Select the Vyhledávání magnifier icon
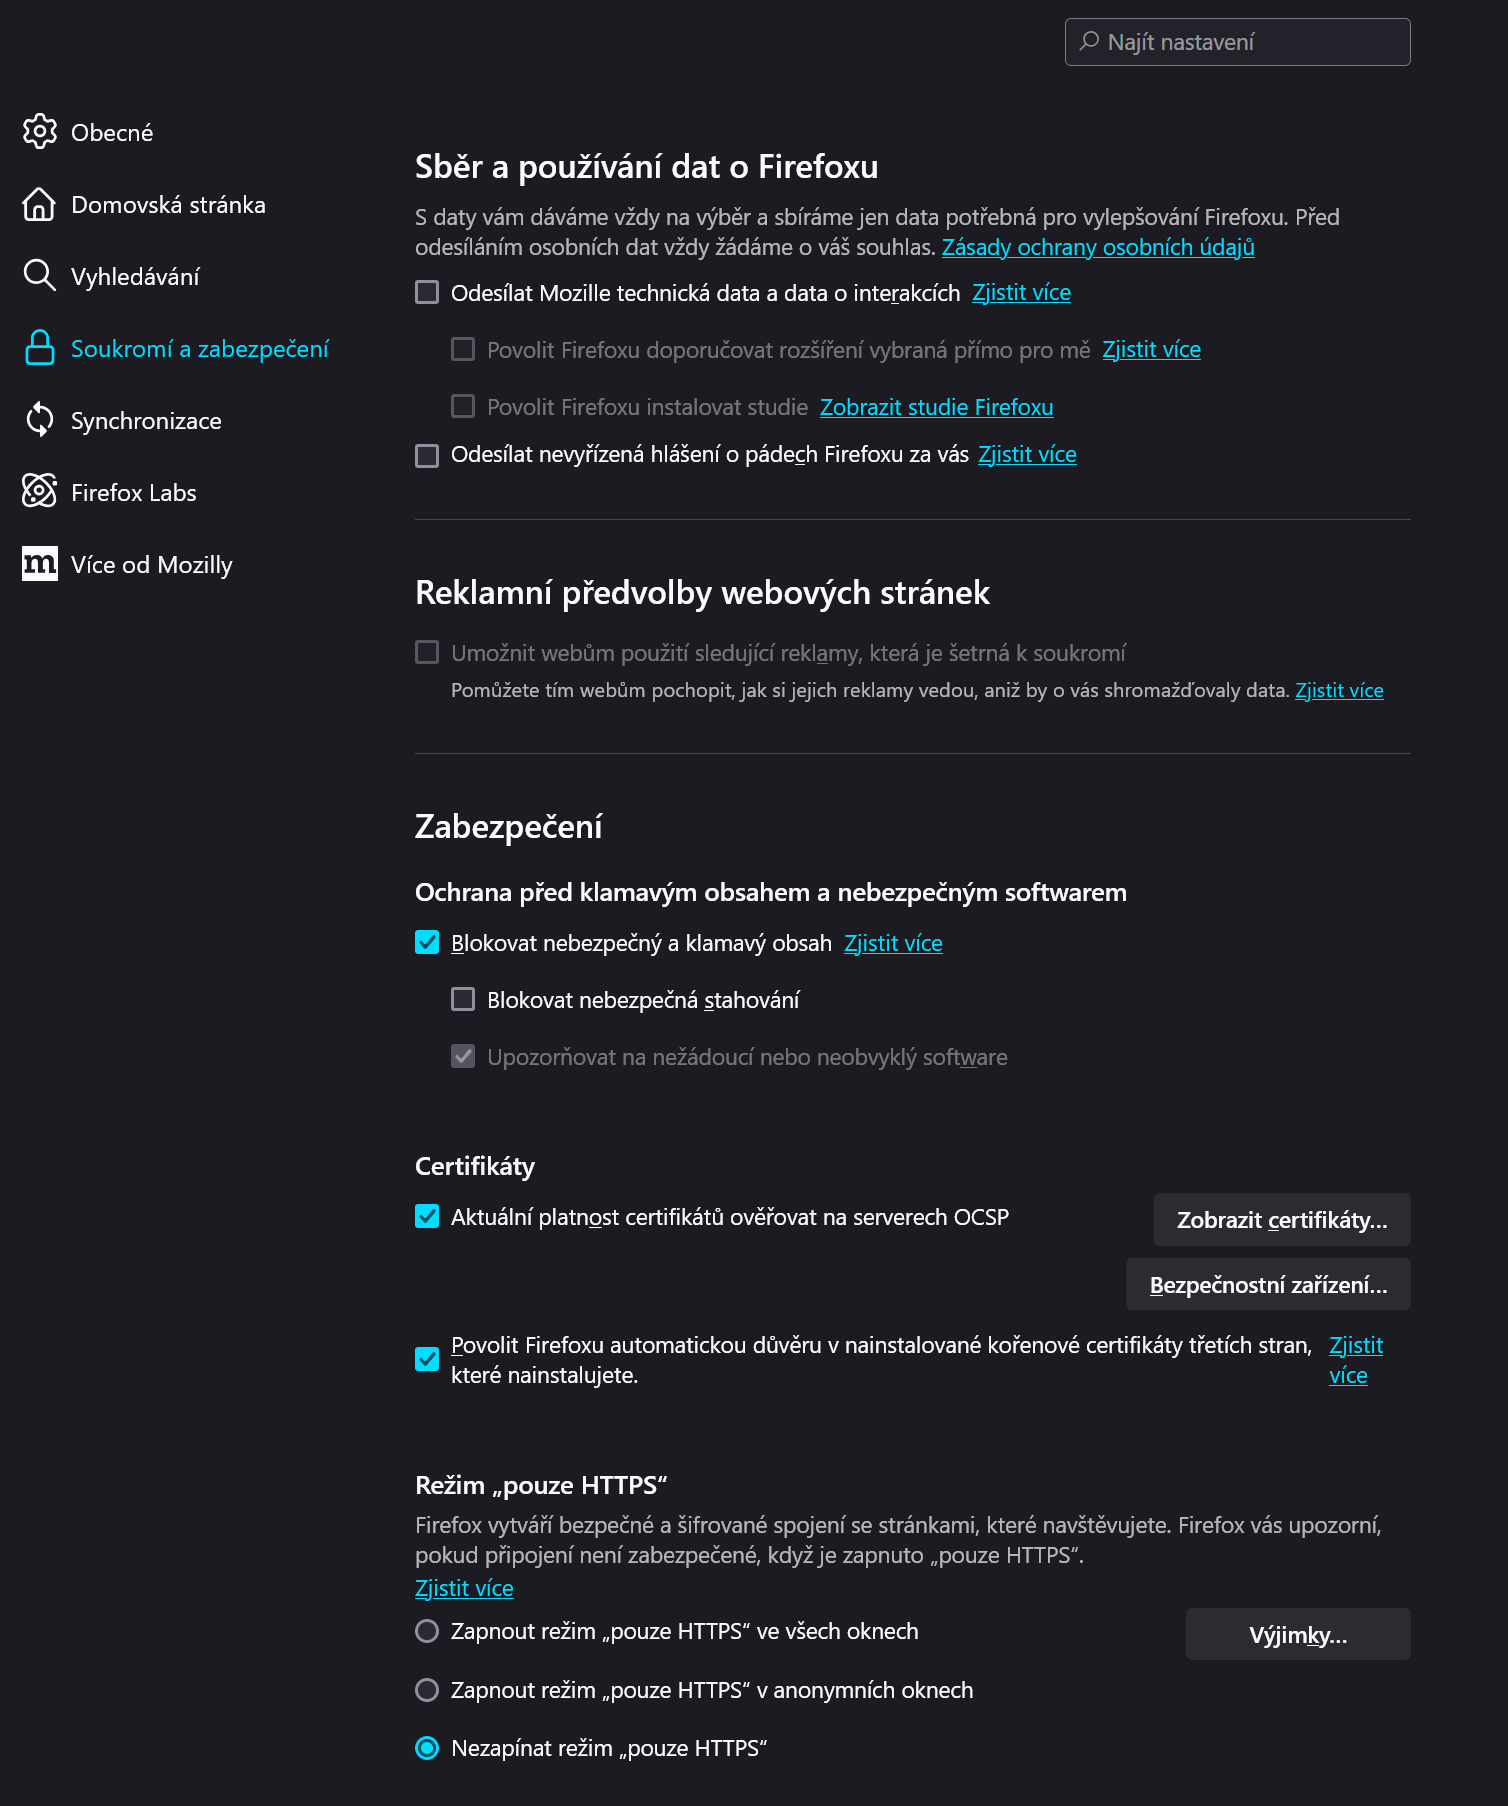 pos(40,276)
